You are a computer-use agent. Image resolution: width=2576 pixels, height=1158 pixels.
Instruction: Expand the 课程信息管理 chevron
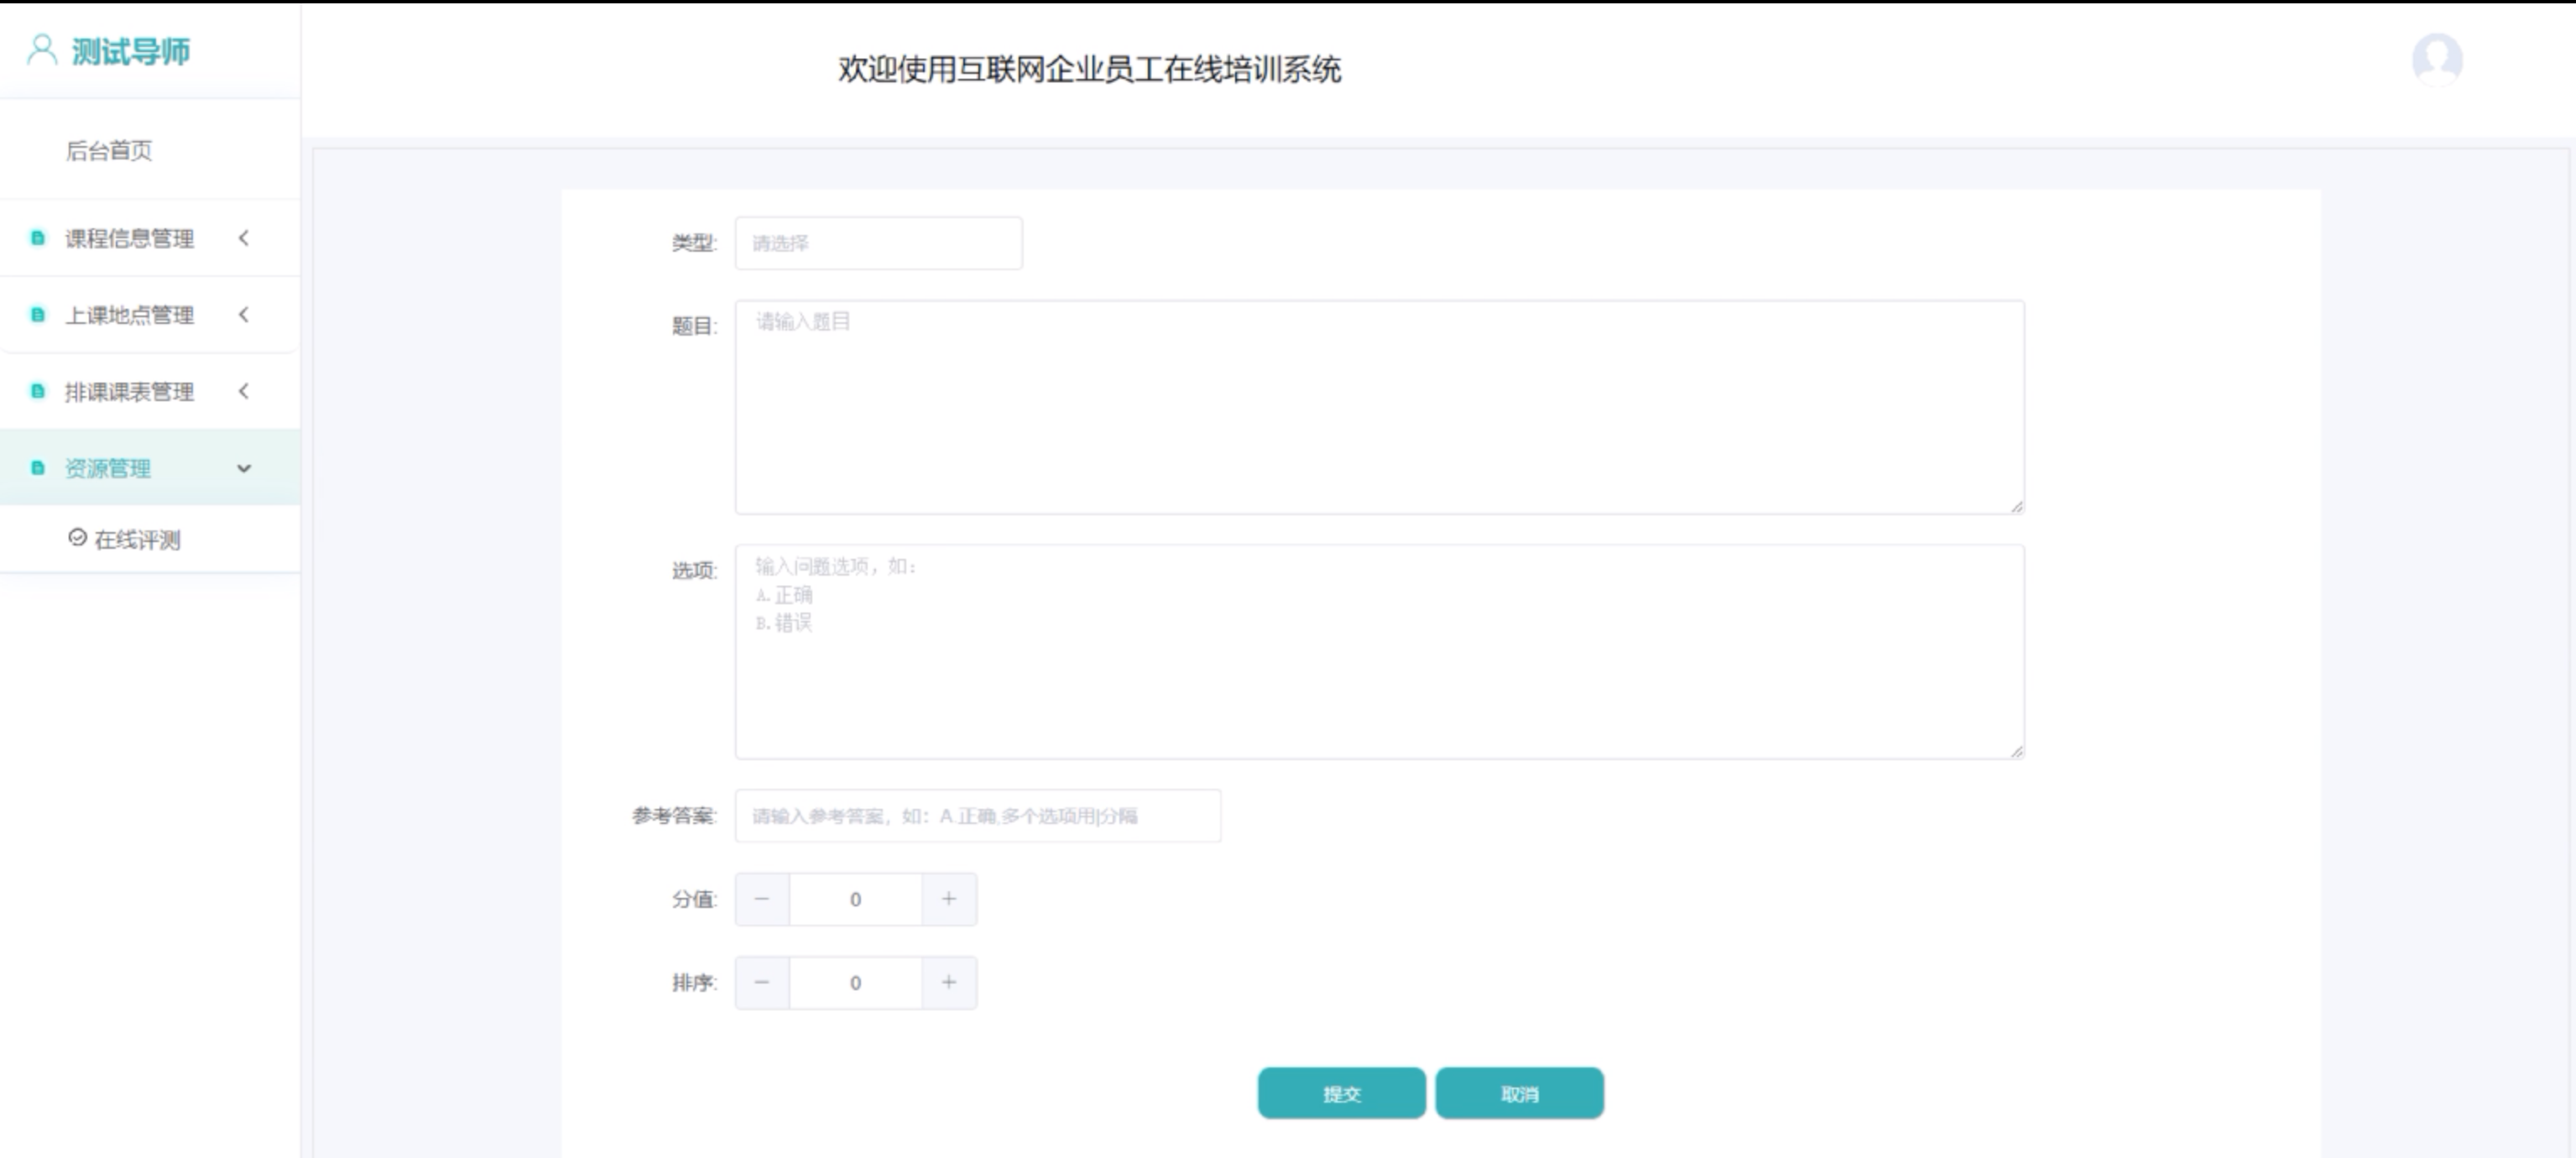243,238
